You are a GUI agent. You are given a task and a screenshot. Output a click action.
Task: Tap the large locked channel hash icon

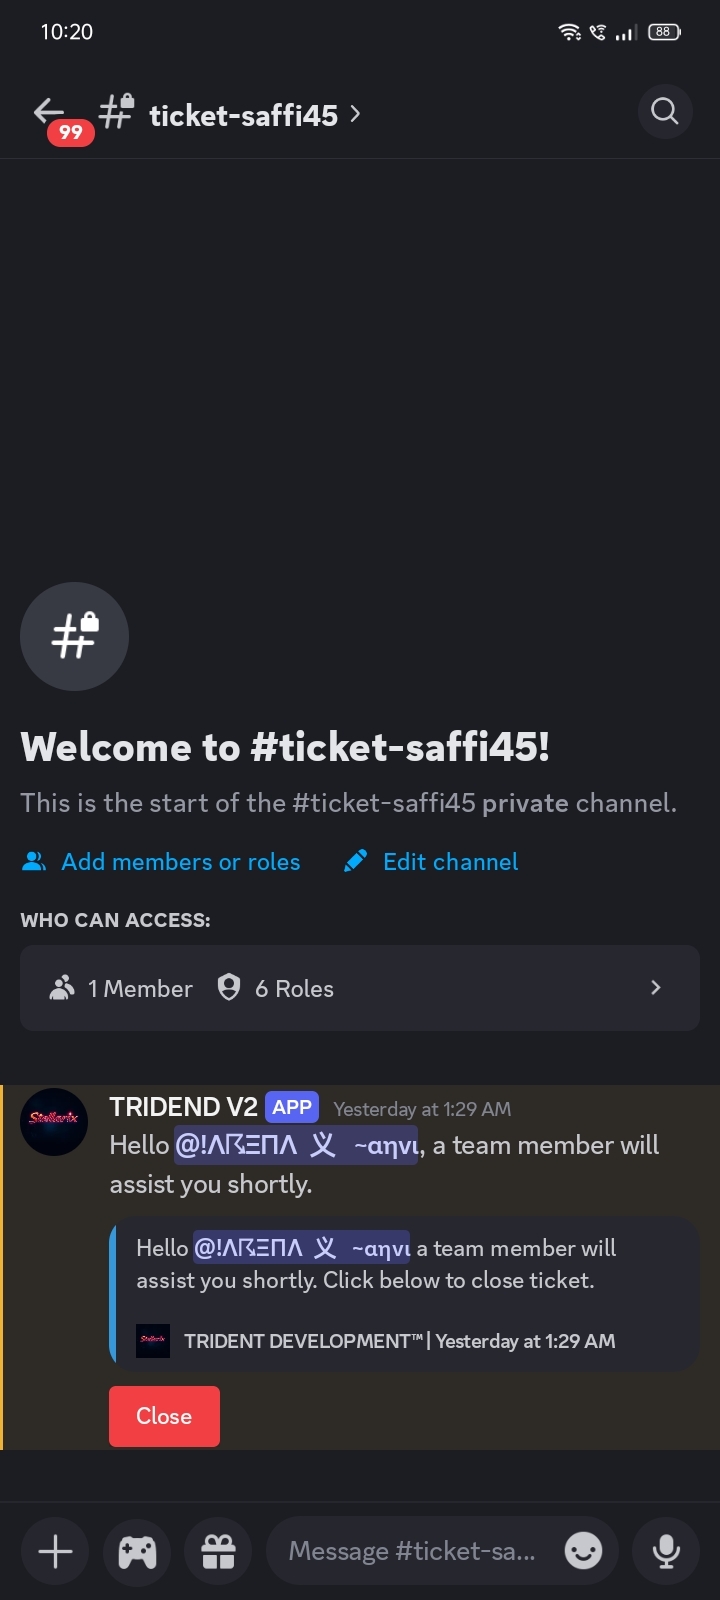74,636
